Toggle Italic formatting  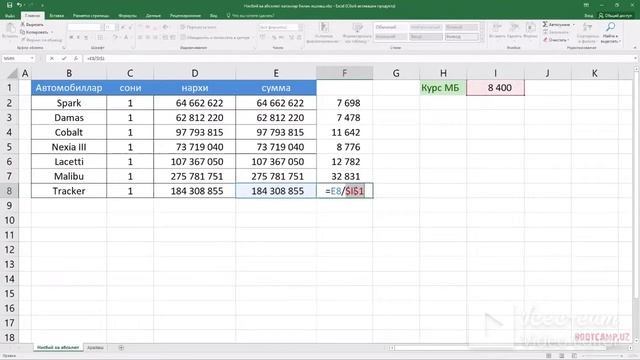pos(78,38)
